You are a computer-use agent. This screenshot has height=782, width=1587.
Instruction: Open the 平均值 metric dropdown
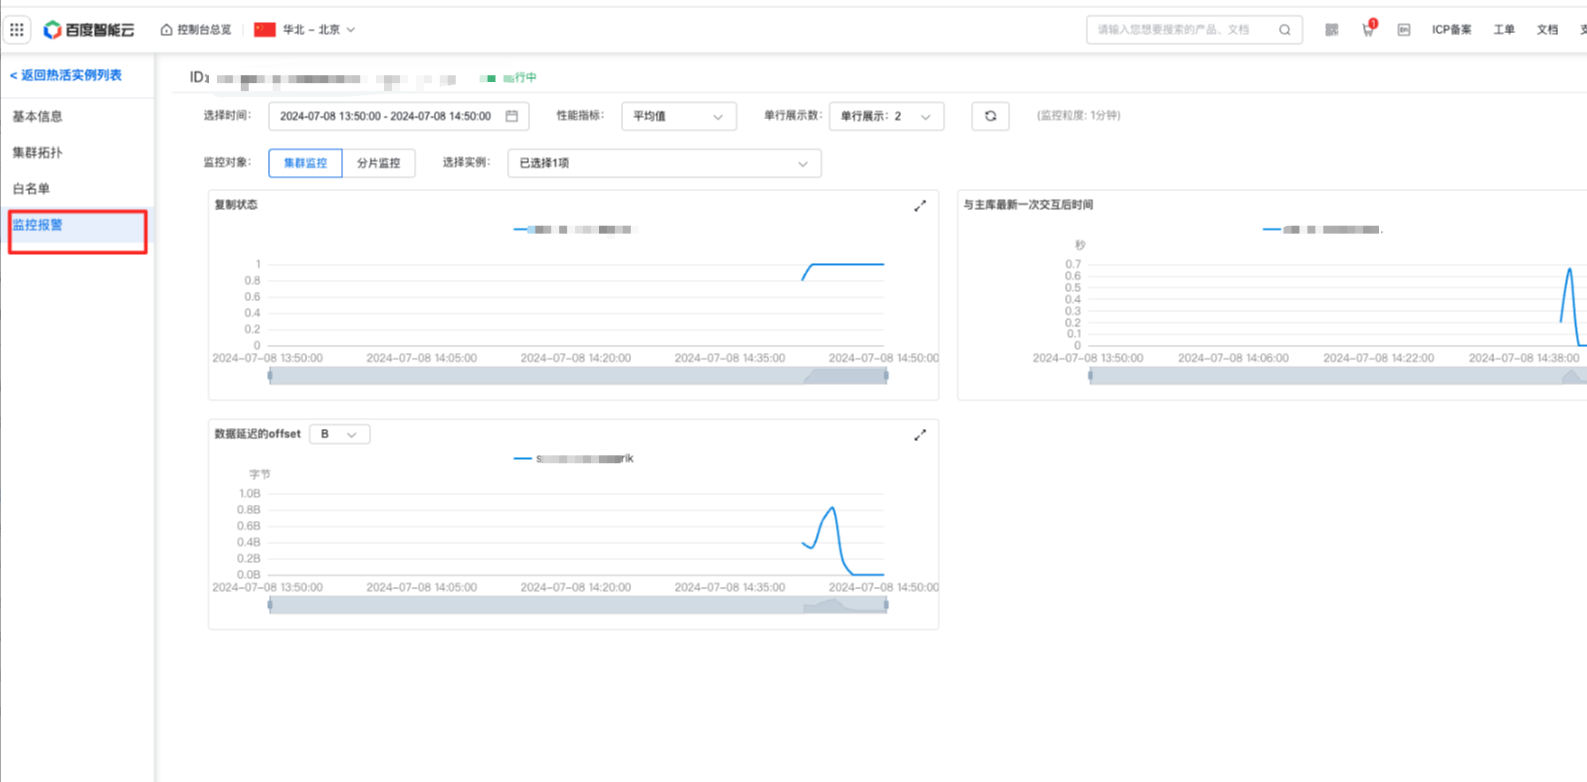679,116
